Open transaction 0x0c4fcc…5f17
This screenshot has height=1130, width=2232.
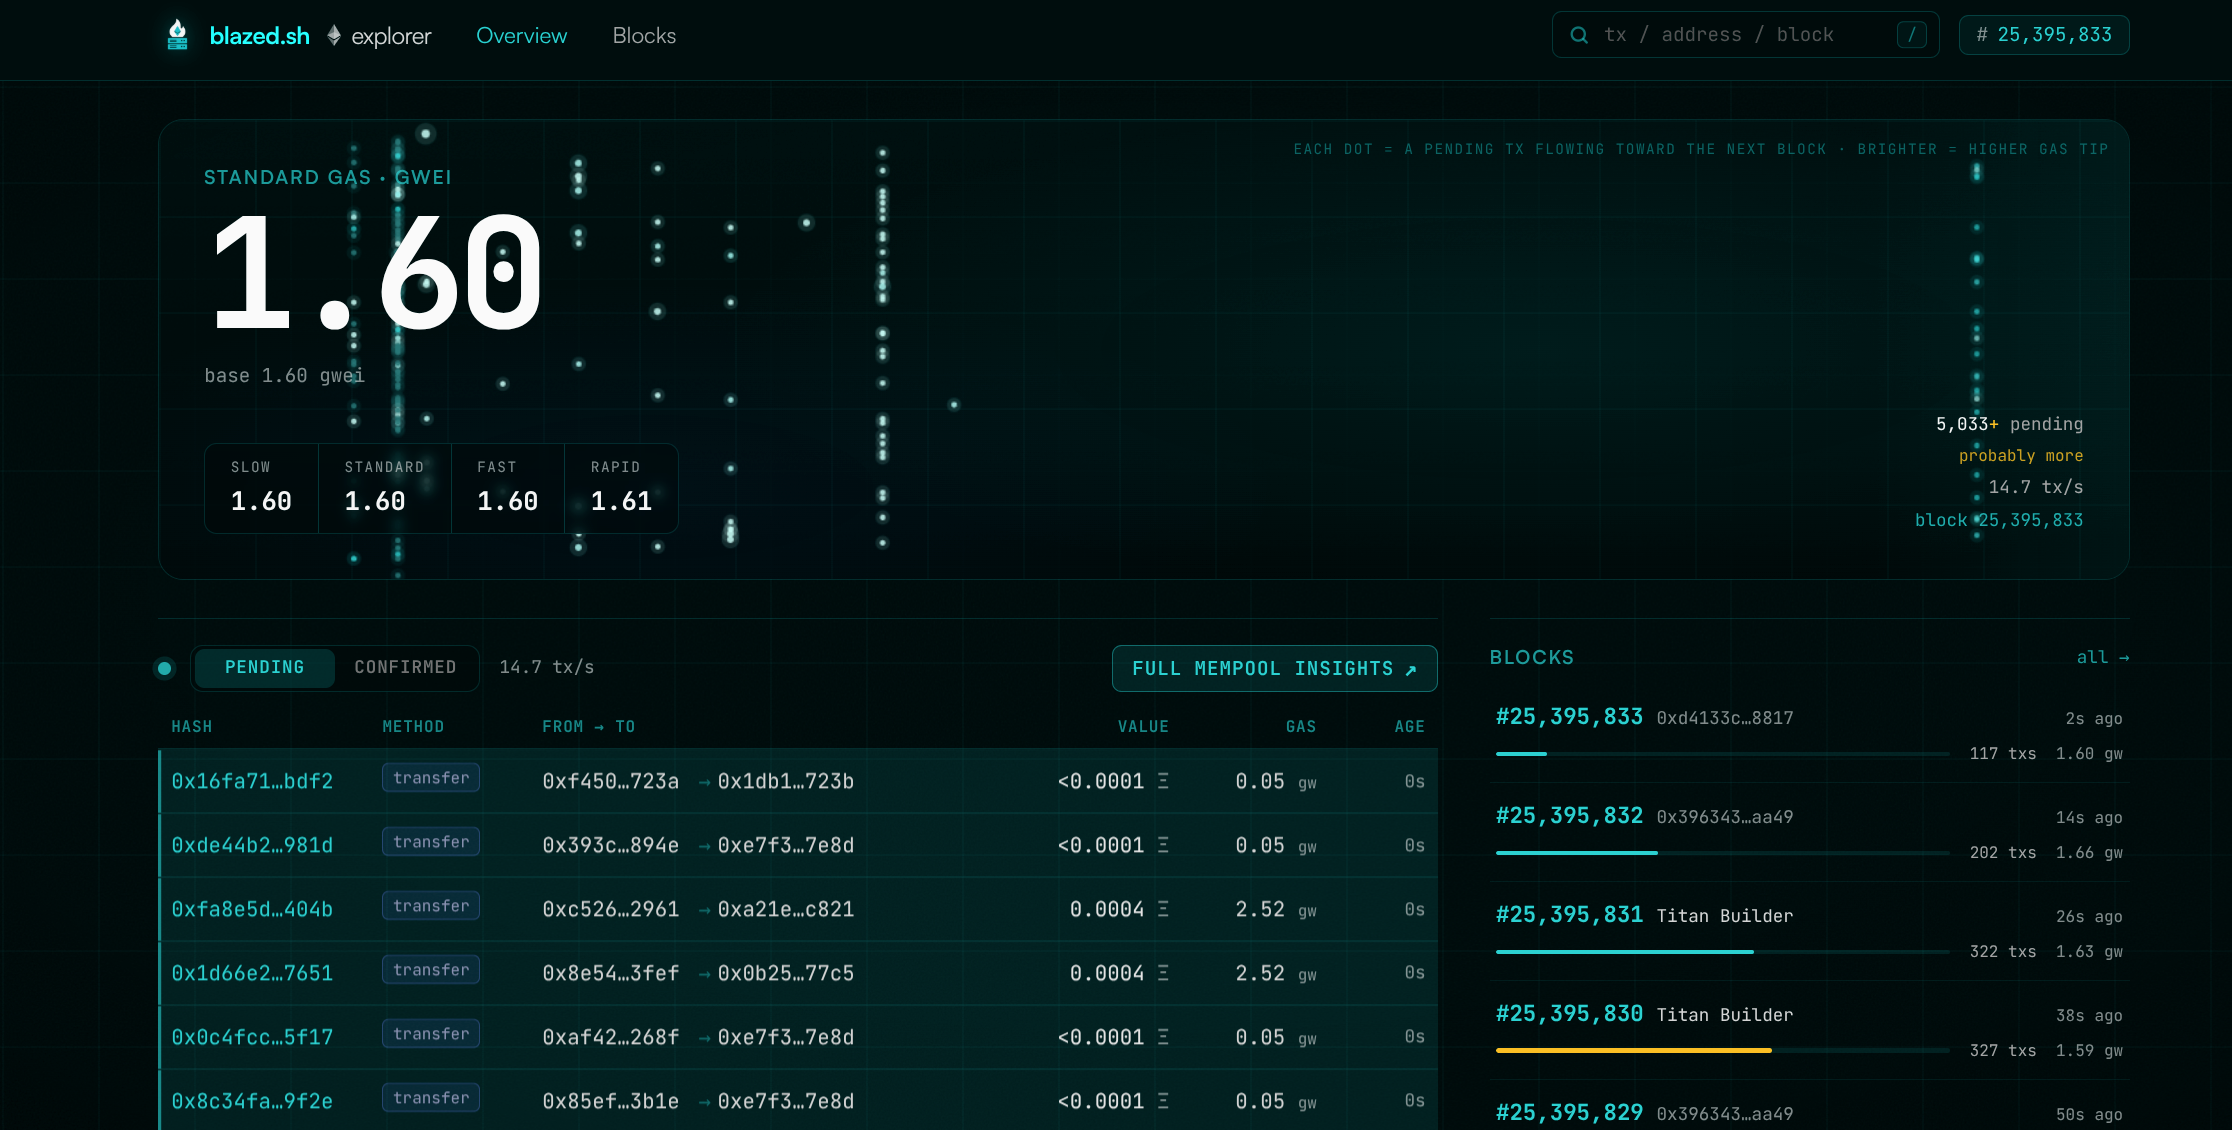(x=252, y=1037)
